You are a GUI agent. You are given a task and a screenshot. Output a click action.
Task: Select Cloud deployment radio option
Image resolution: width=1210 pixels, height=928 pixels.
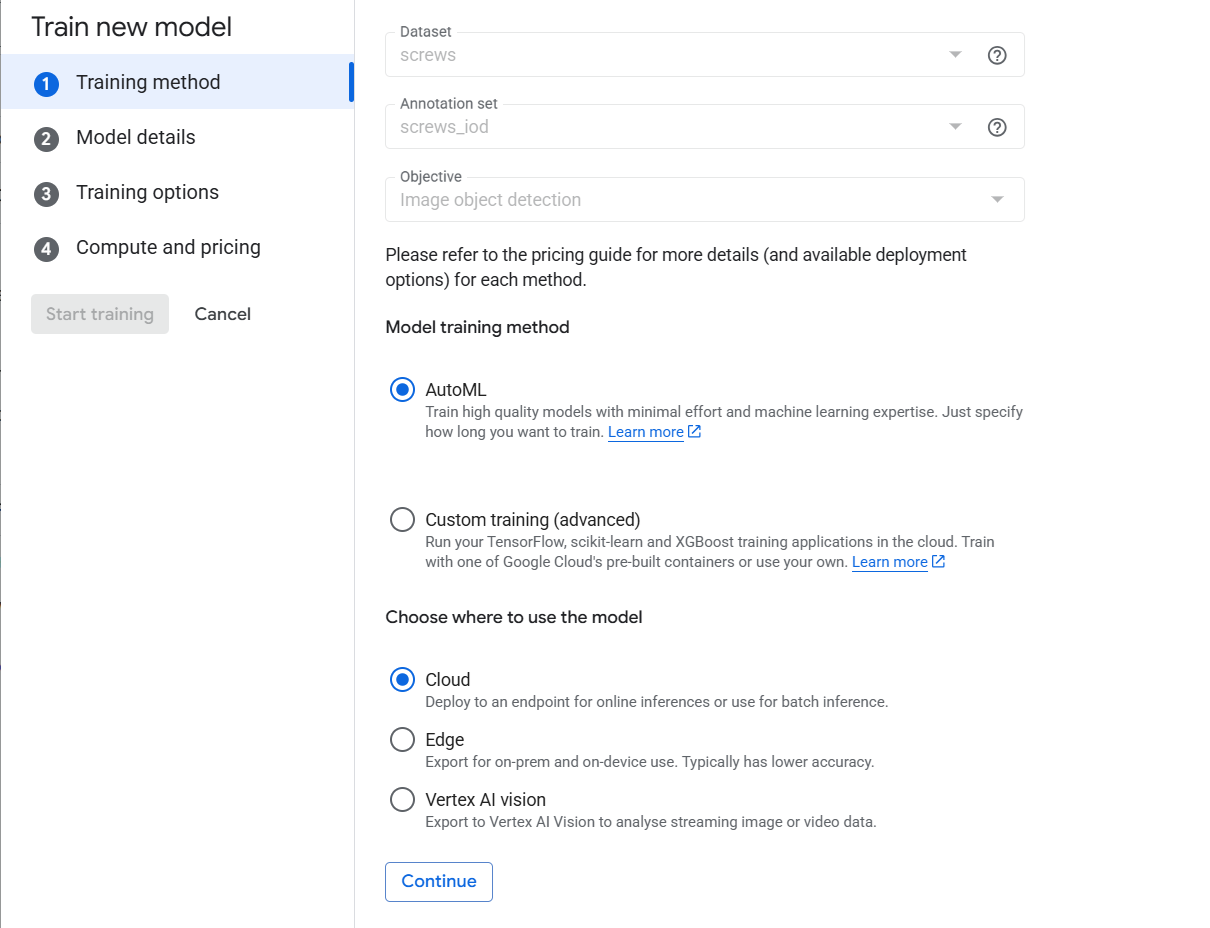(x=402, y=680)
